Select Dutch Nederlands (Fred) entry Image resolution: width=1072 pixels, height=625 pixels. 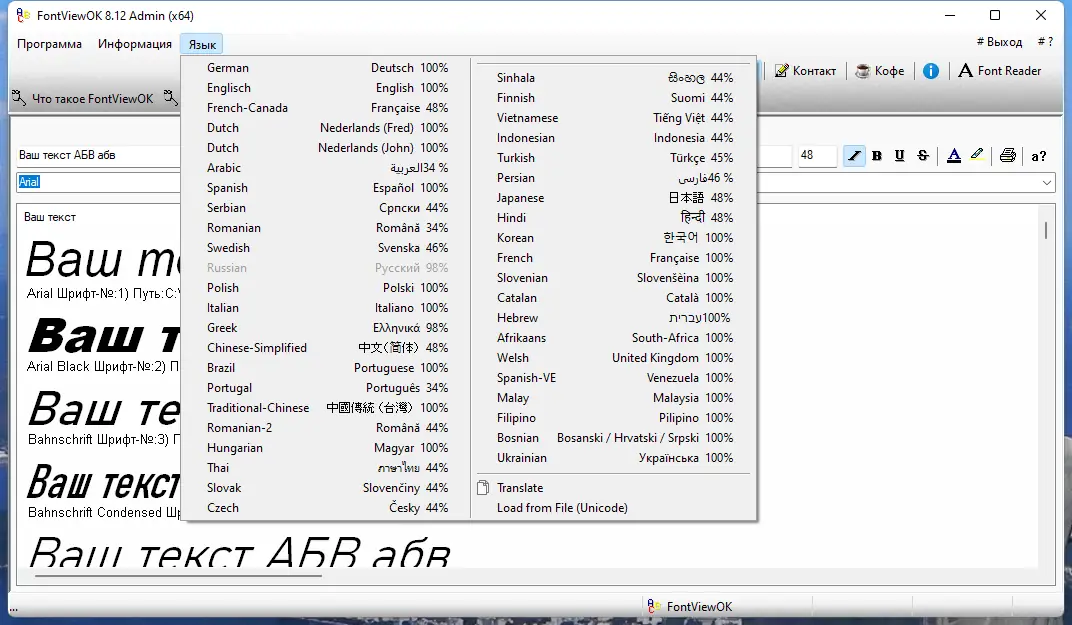[x=327, y=128]
